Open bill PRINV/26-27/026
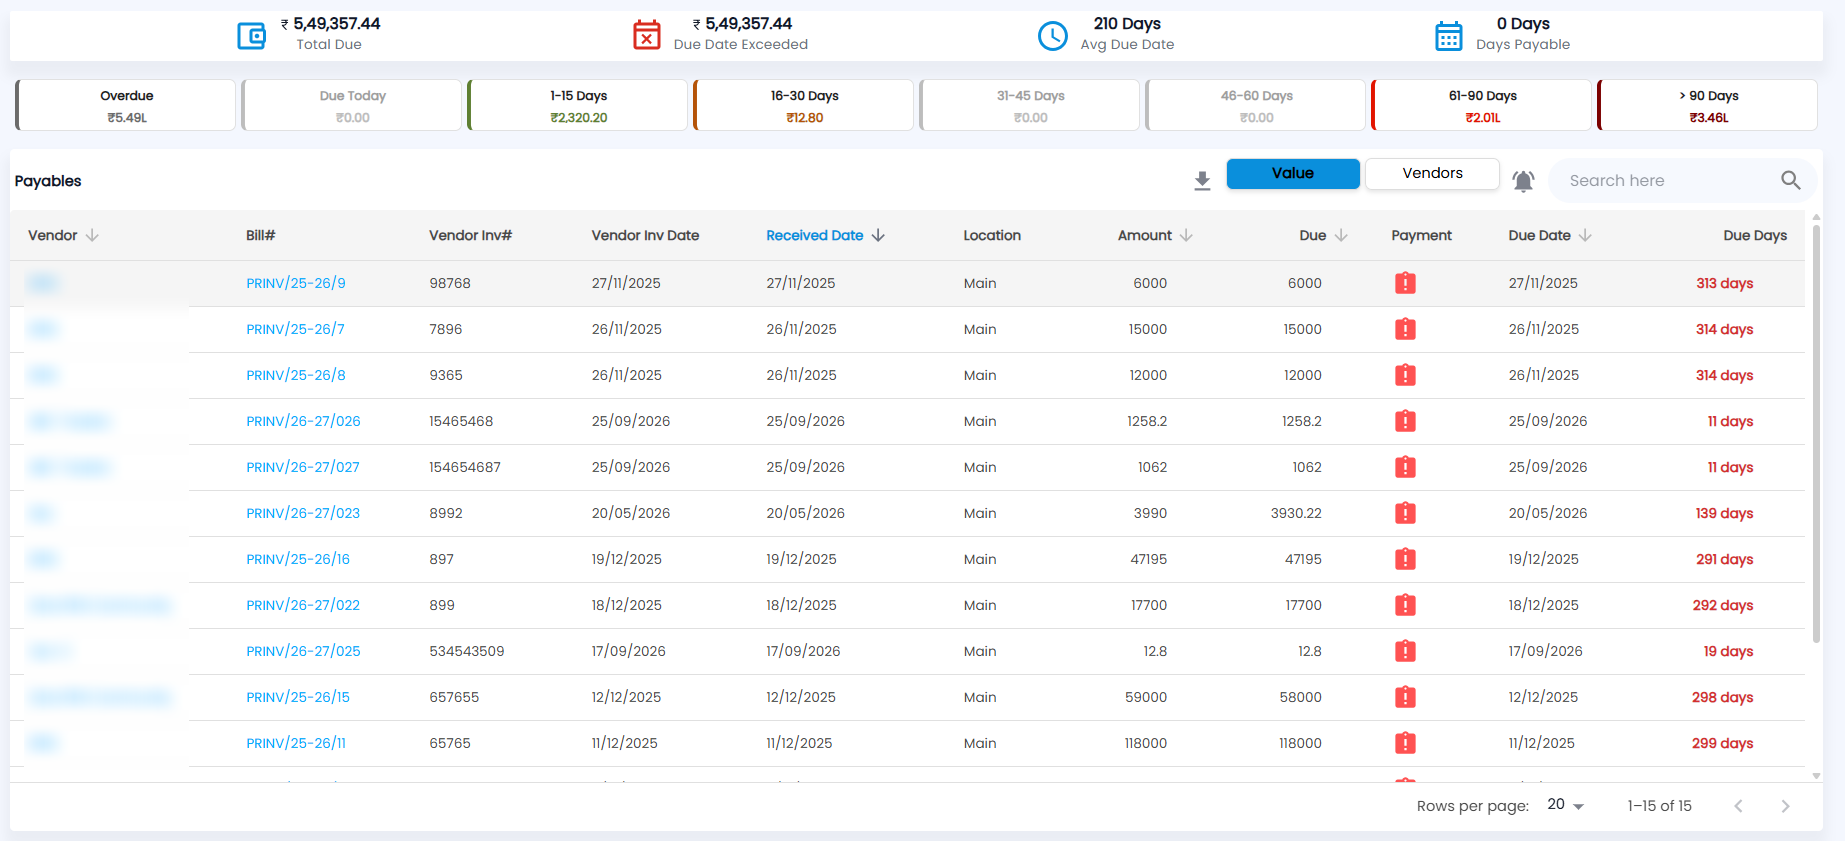Screen dimensions: 1845x841 (303, 421)
